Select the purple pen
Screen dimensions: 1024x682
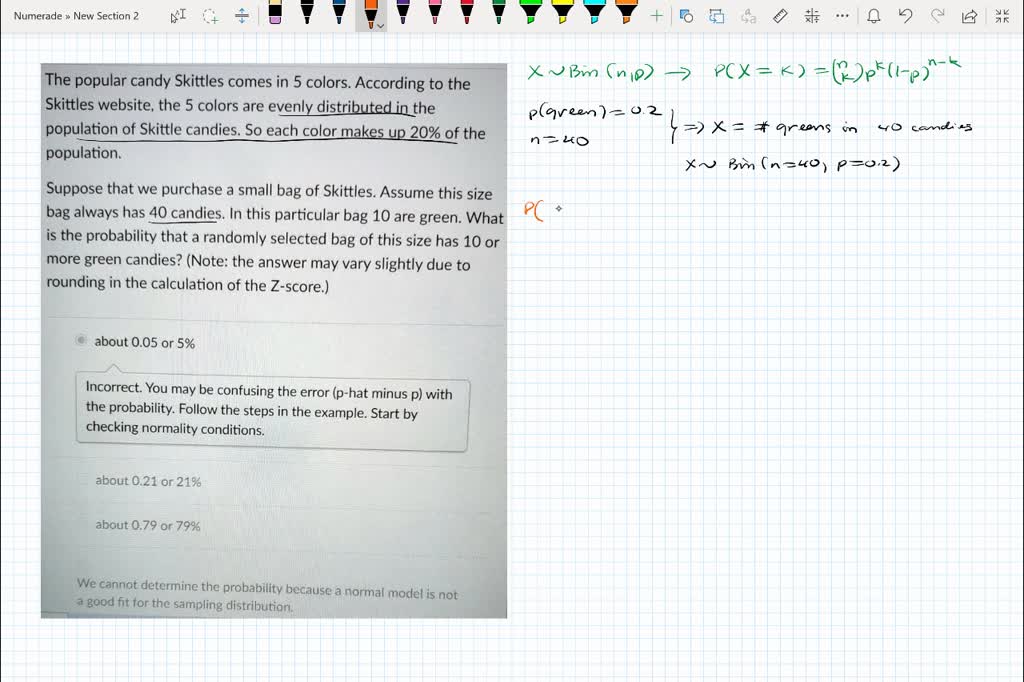(x=403, y=12)
